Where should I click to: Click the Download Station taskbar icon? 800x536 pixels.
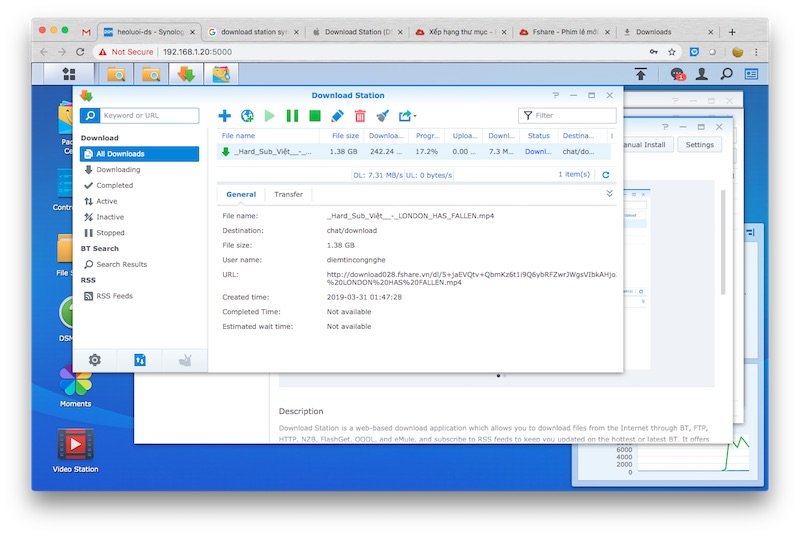[186, 74]
